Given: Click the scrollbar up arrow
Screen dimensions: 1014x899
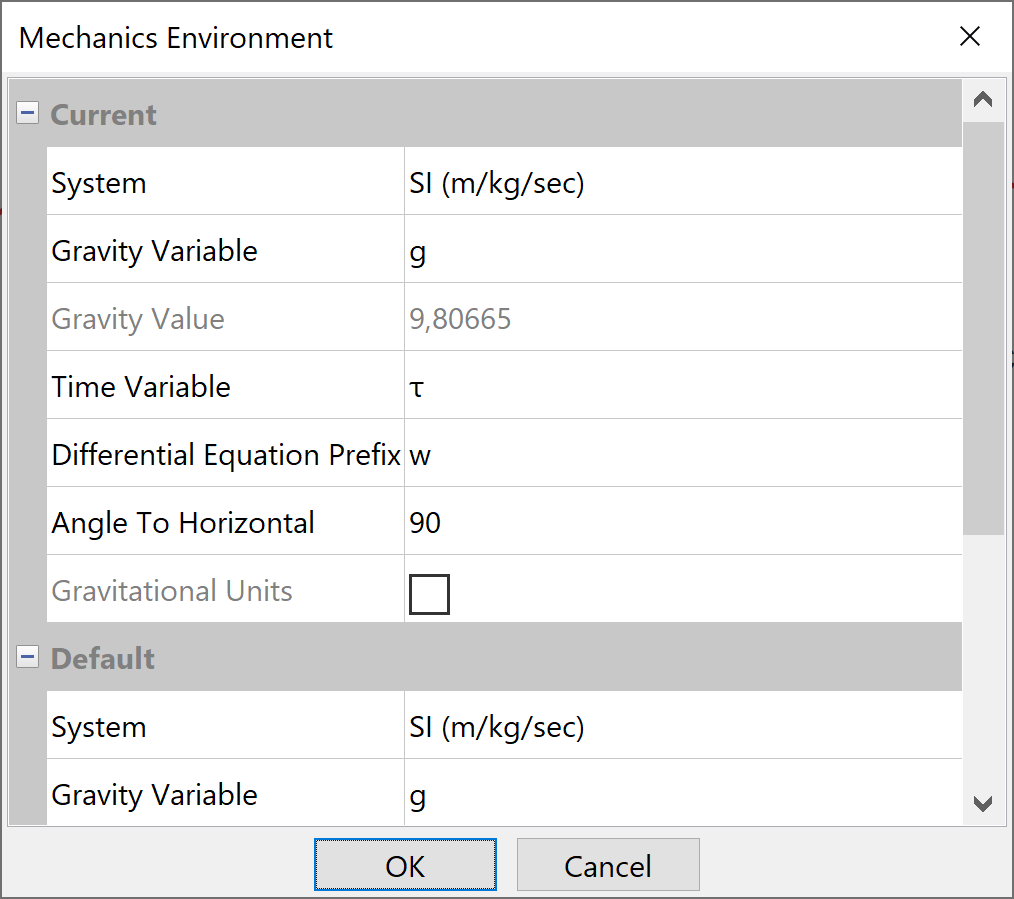Looking at the screenshot, I should pyautogui.click(x=983, y=100).
